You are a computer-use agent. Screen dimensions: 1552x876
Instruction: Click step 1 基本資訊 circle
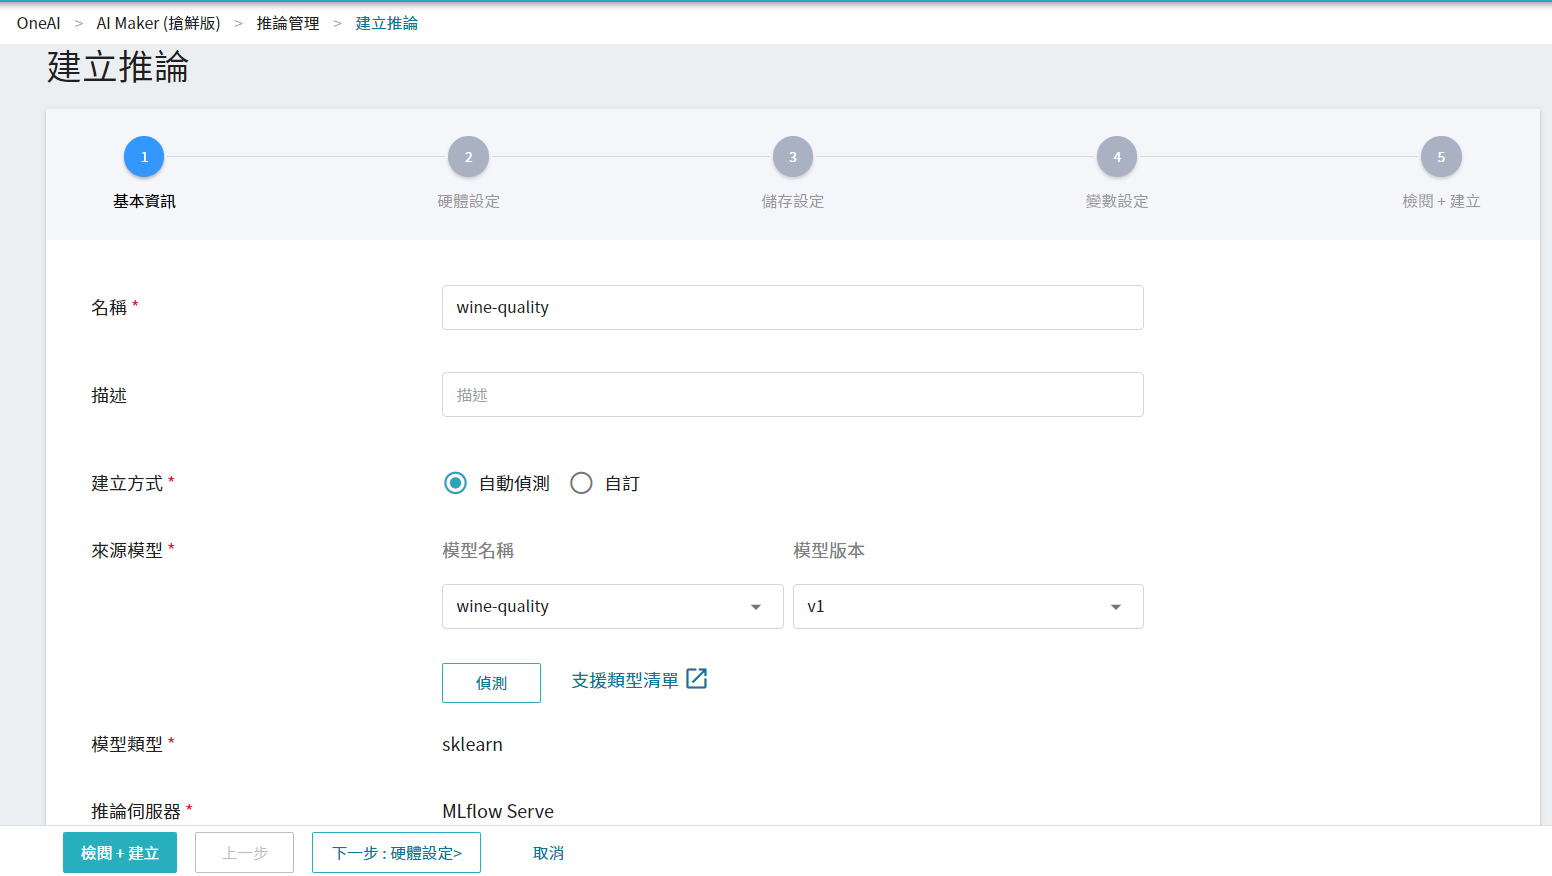[x=144, y=157]
